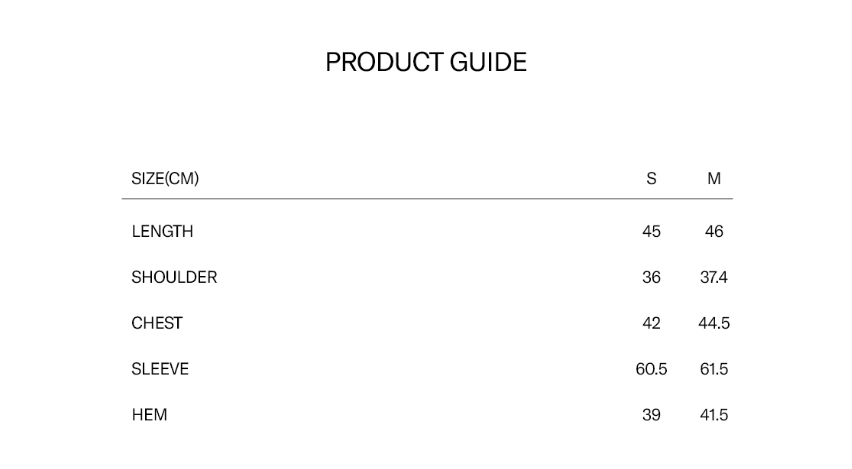Select the SIZE(CM) header label
The width and height of the screenshot is (852, 469).
(x=165, y=179)
